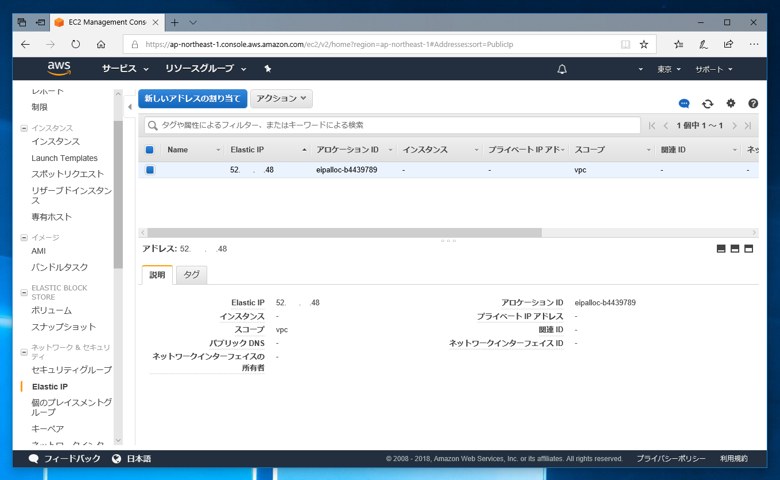The image size is (780, 480).
Task: Toggle reading view icon in address bar
Action: (x=625, y=44)
